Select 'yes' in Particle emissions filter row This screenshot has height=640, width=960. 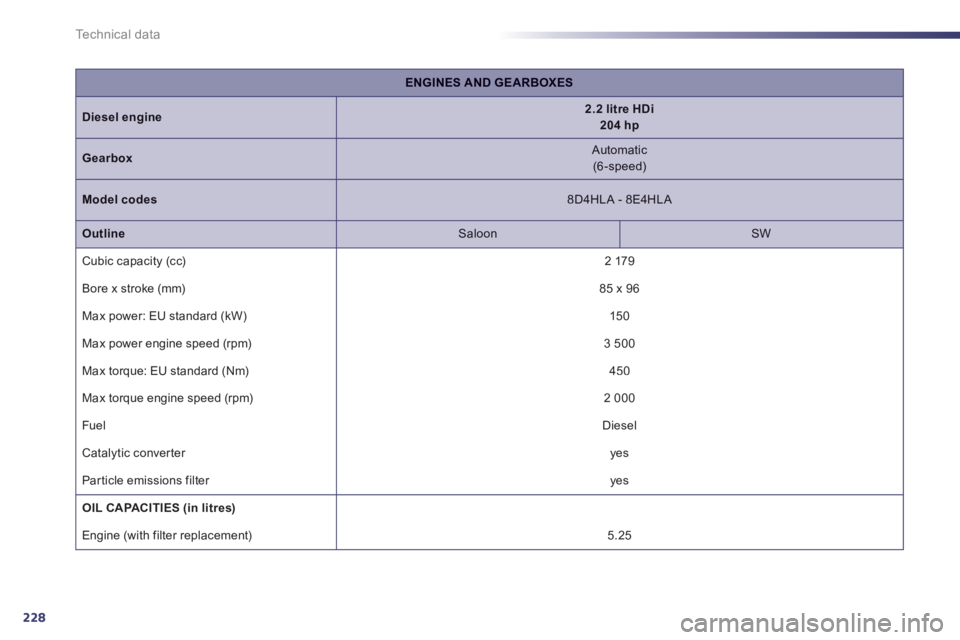click(x=619, y=481)
